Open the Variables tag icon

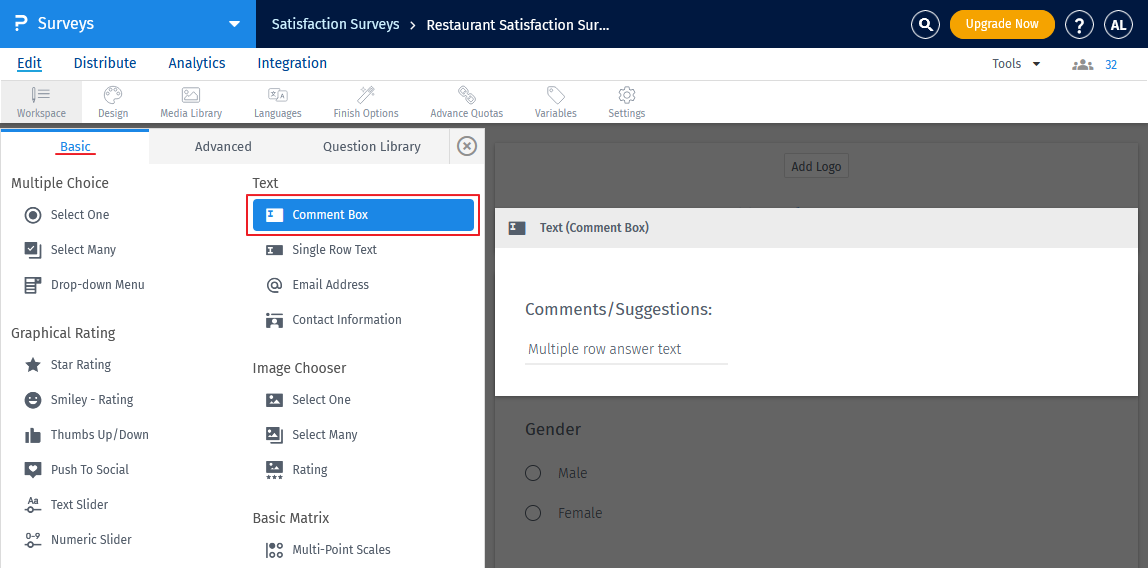(x=555, y=96)
